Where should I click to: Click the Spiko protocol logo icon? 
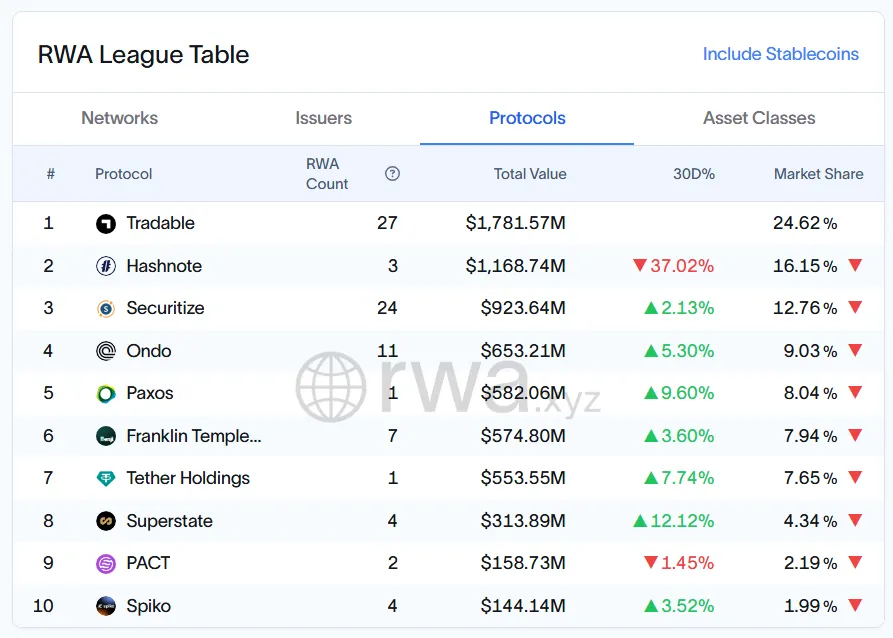106,606
